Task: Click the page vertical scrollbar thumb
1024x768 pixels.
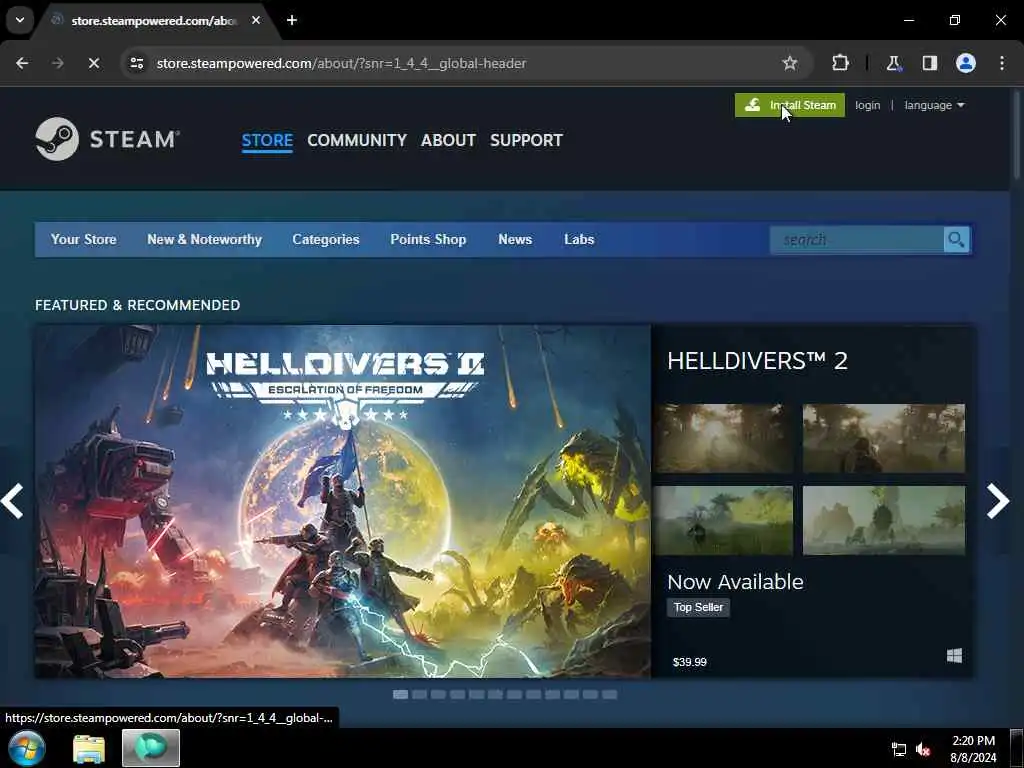Action: tap(1017, 134)
